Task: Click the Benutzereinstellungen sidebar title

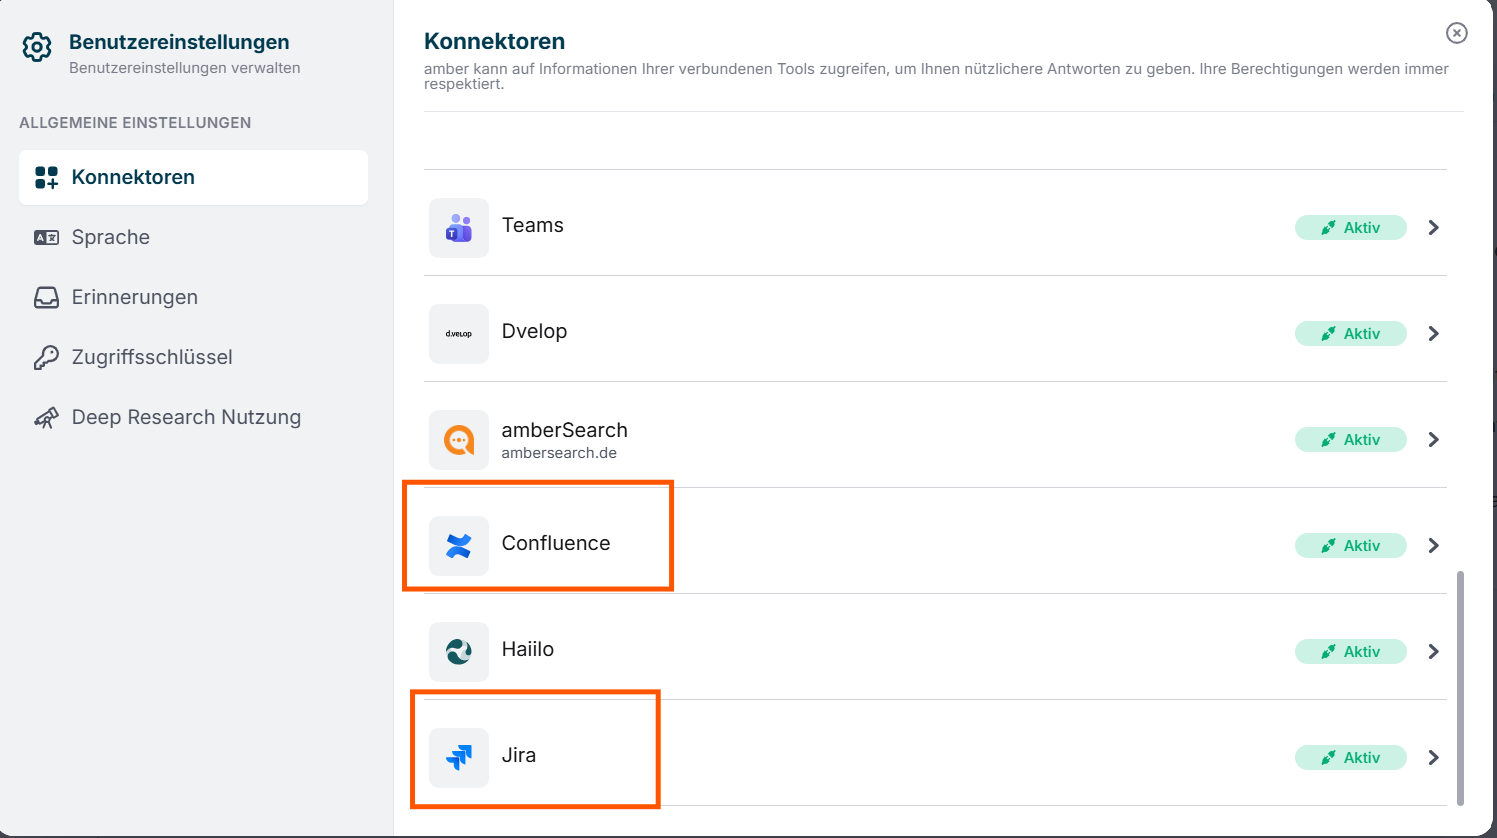Action: 179,42
